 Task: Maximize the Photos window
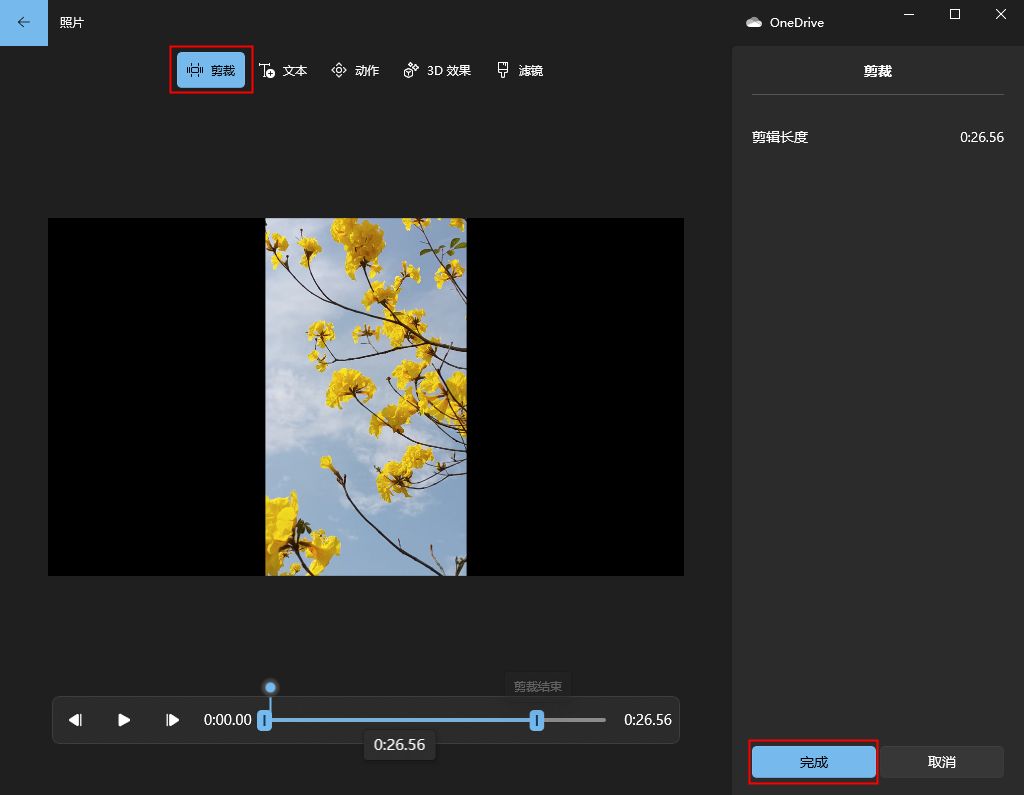click(x=955, y=14)
